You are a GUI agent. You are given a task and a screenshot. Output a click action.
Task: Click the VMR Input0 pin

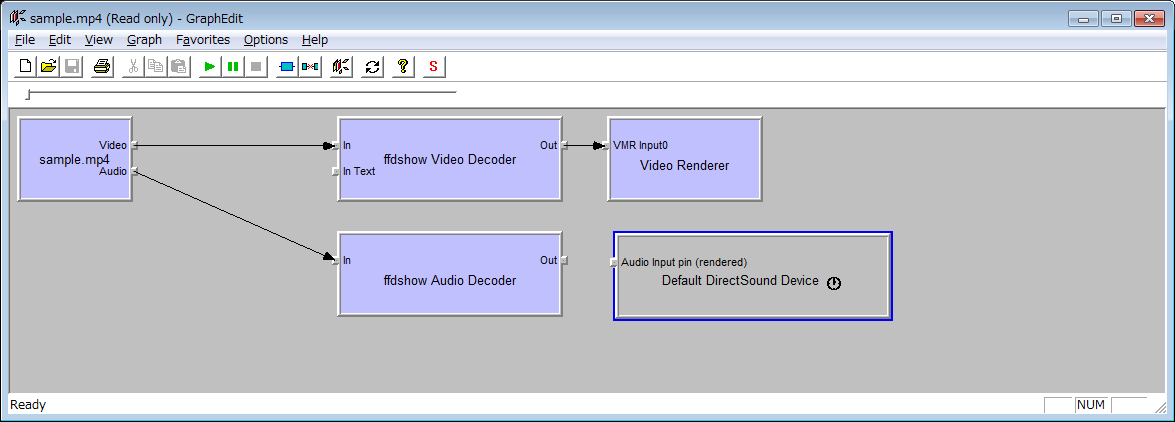pyautogui.click(x=605, y=145)
